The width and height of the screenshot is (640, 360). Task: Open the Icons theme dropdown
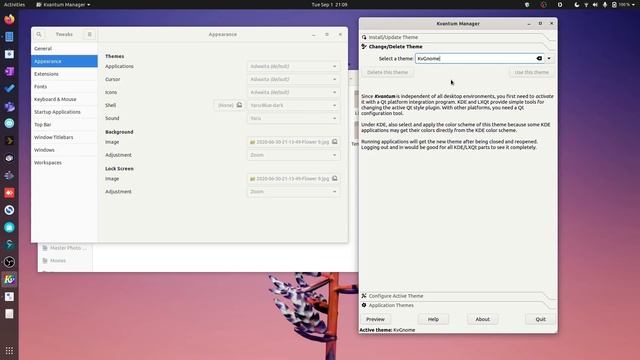(293, 92)
